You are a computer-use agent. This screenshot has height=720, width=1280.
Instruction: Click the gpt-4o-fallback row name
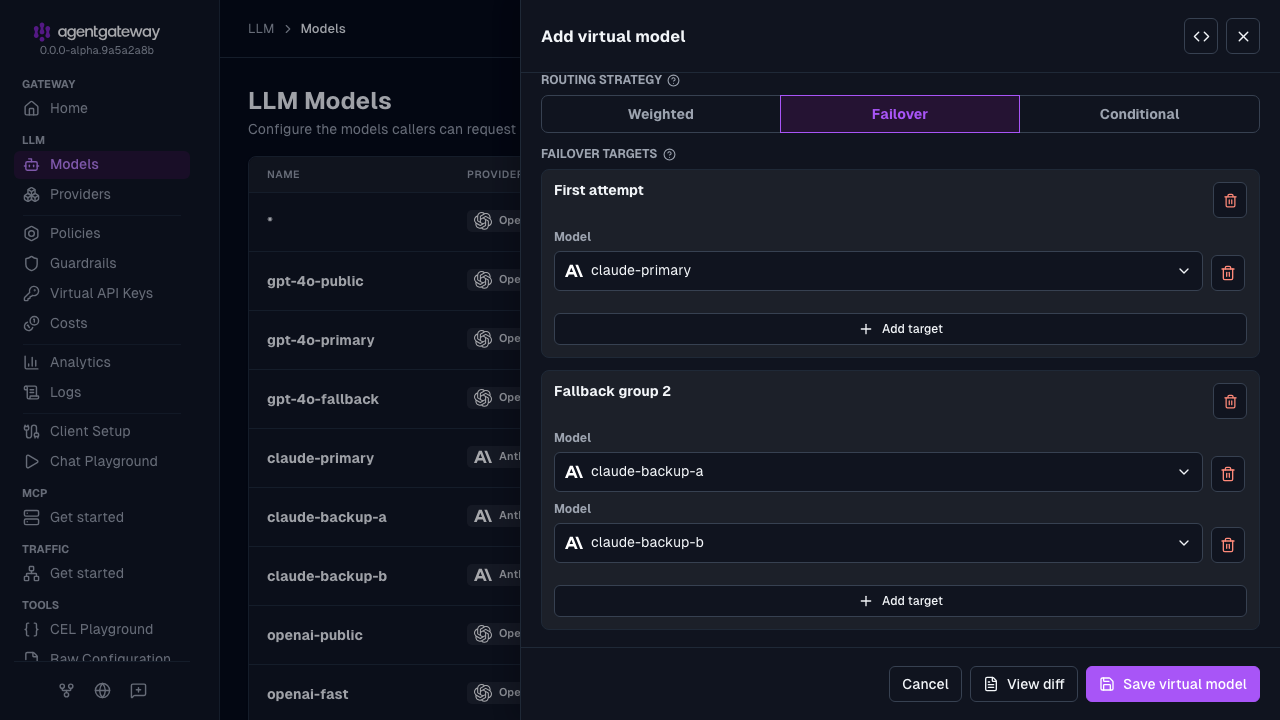(323, 399)
